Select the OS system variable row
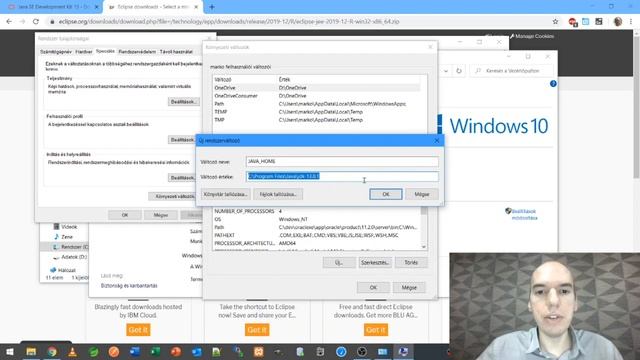The width and height of the screenshot is (640, 360). 316,219
